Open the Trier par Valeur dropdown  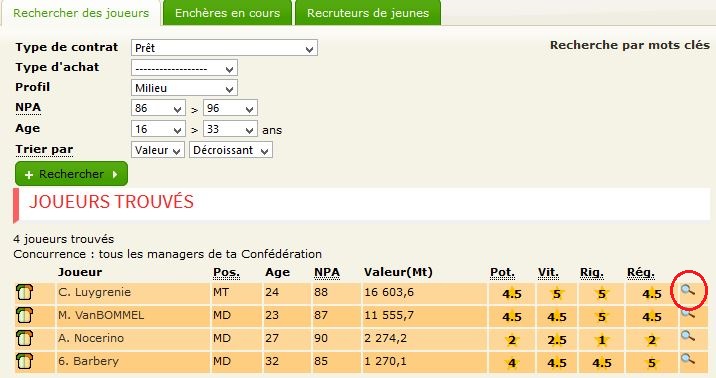[158, 150]
